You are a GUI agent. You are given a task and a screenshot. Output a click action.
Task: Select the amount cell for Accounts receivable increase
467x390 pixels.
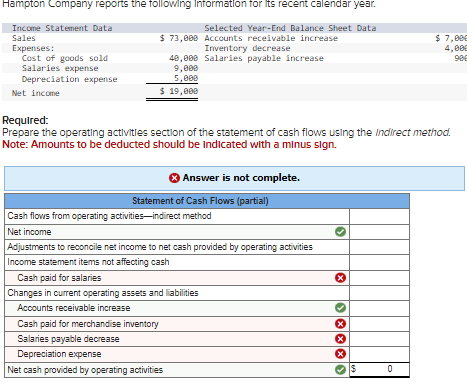(379, 308)
